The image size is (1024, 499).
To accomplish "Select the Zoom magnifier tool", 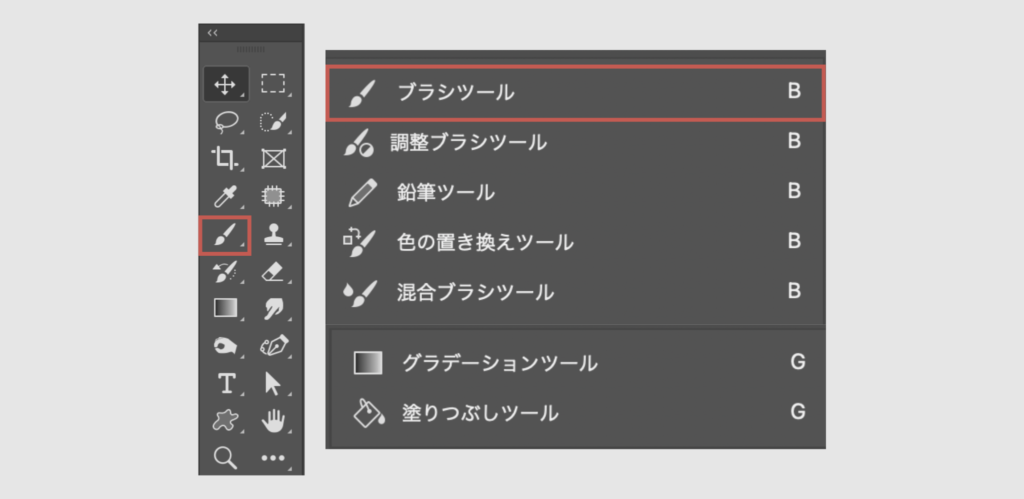I will point(226,457).
